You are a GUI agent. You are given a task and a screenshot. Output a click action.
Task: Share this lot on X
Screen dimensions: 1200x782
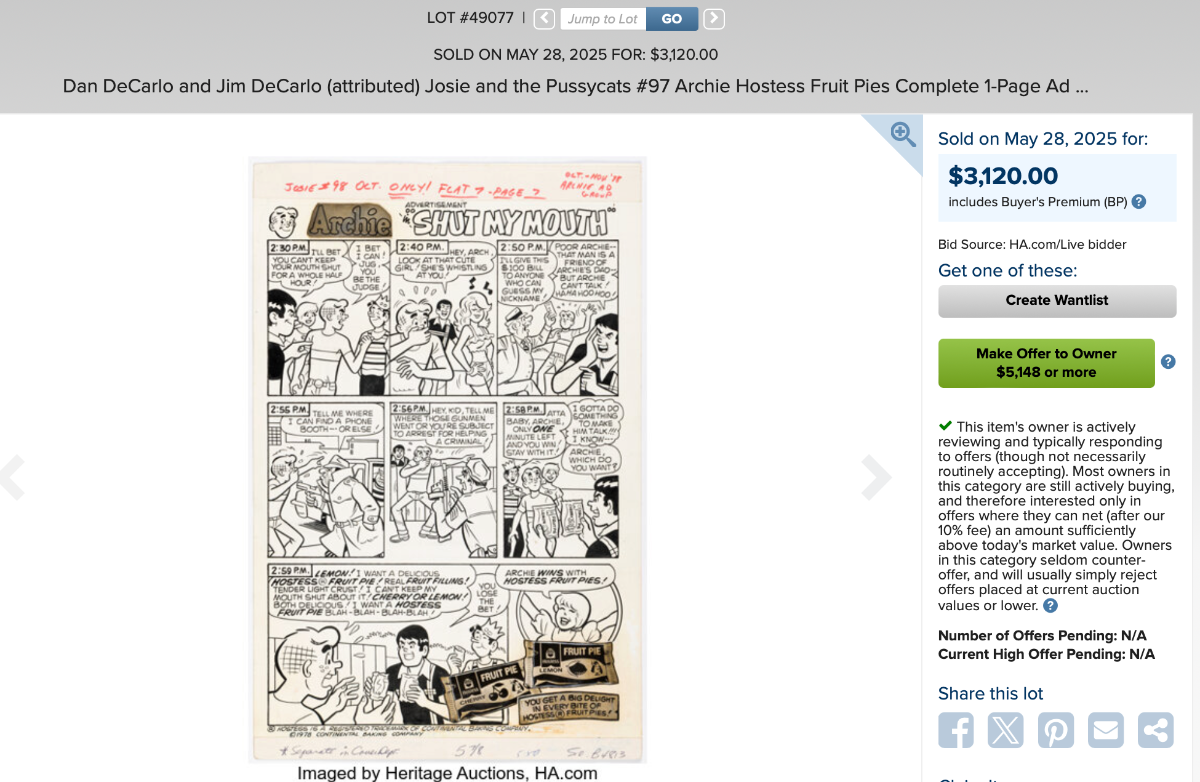tap(1006, 730)
